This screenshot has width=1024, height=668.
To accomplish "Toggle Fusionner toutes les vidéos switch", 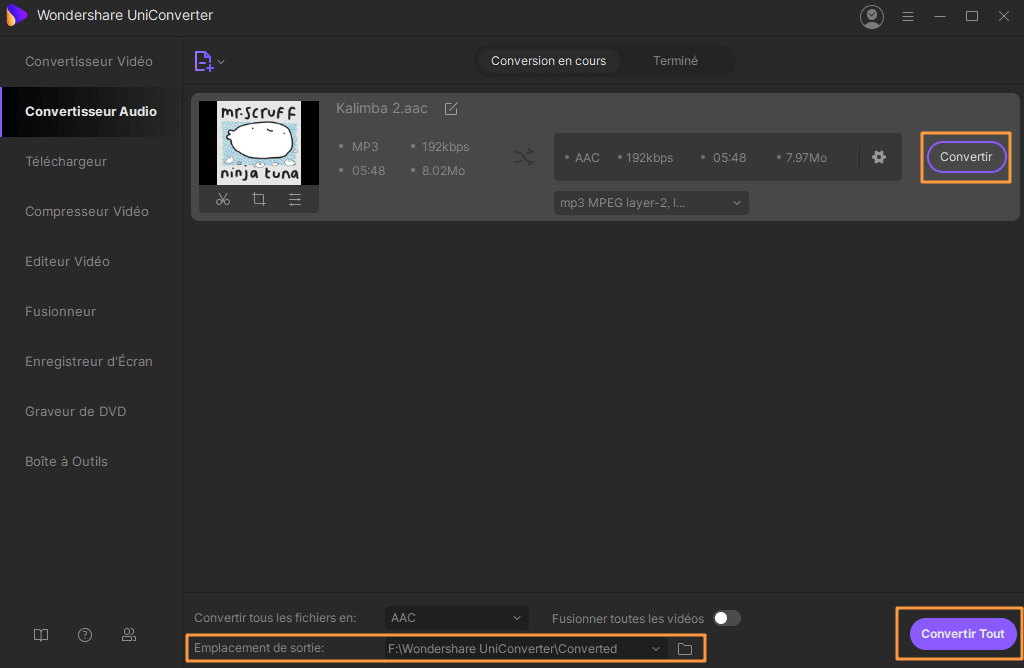I will click(x=726, y=618).
